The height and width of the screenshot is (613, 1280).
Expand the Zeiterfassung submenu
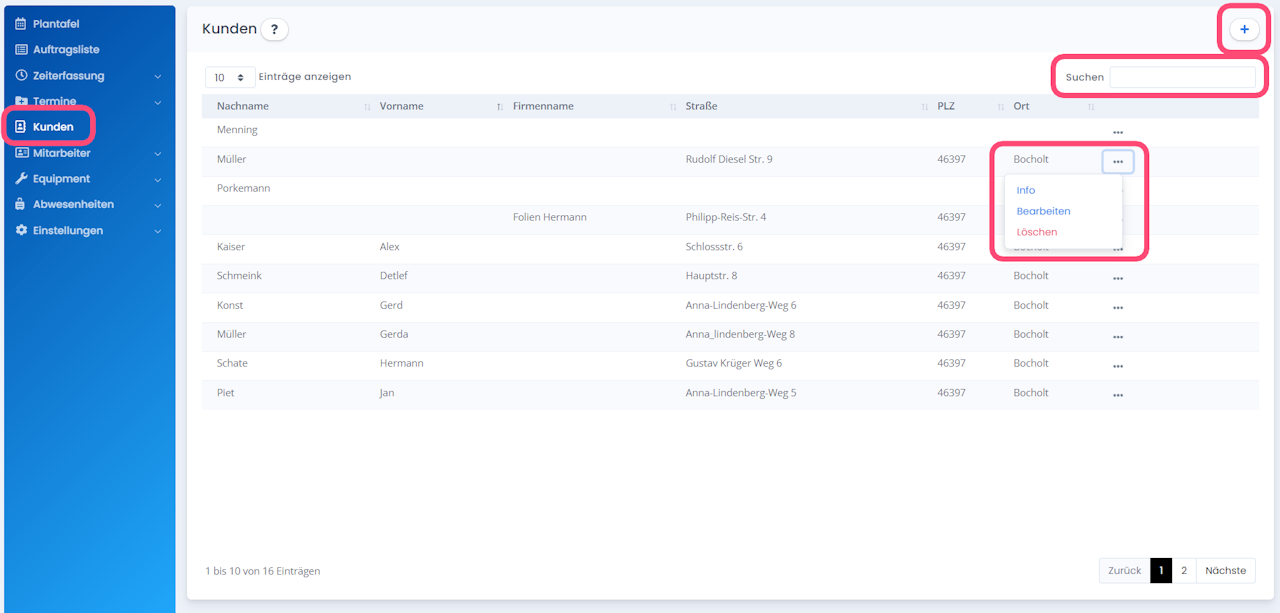click(x=158, y=76)
